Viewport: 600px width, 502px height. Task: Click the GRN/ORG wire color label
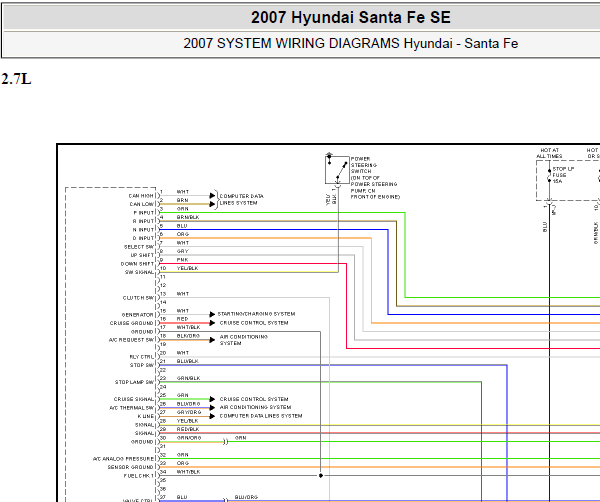[x=189, y=438]
